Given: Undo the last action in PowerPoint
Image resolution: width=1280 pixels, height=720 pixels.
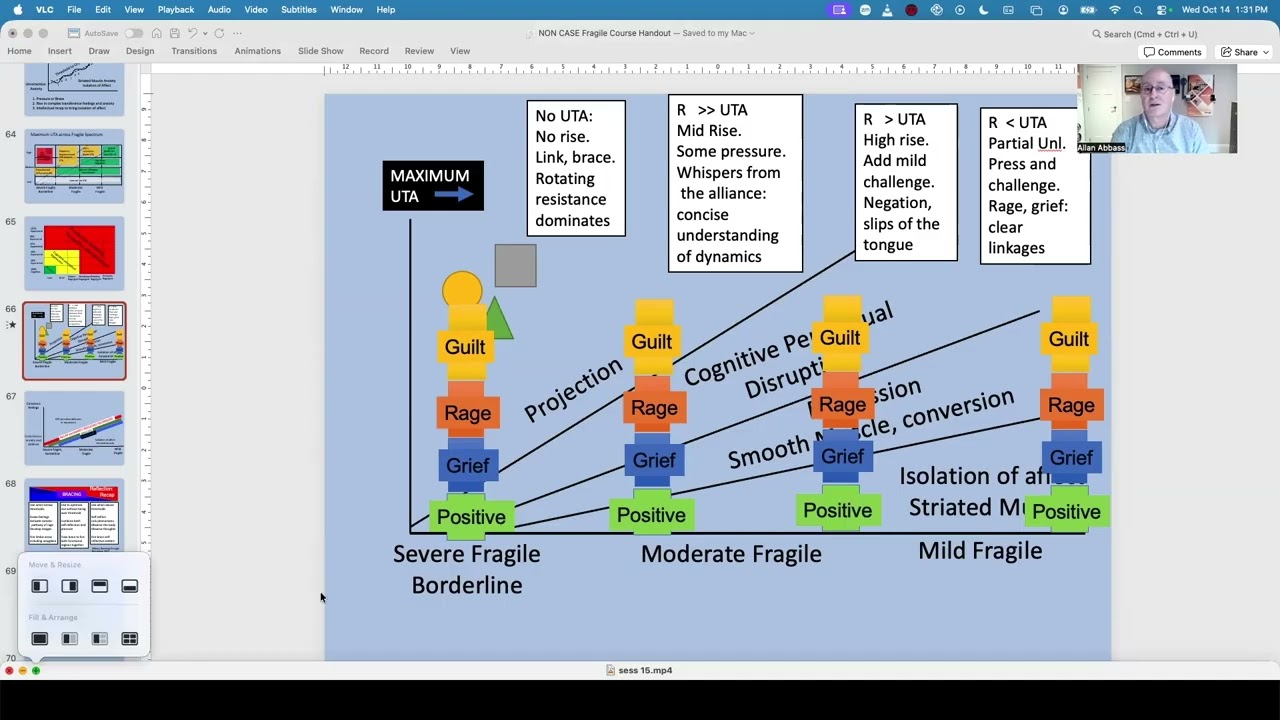Looking at the screenshot, I should click(192, 33).
